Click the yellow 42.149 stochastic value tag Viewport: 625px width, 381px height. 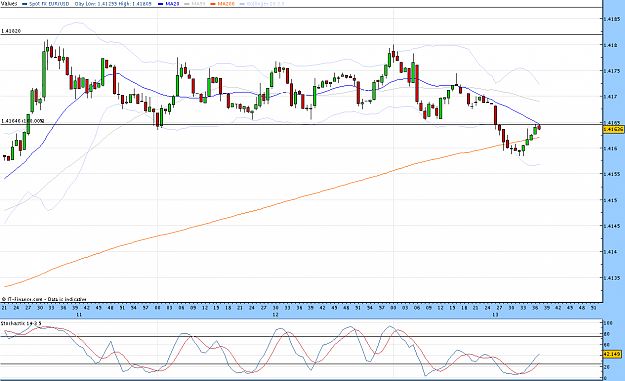[612, 354]
